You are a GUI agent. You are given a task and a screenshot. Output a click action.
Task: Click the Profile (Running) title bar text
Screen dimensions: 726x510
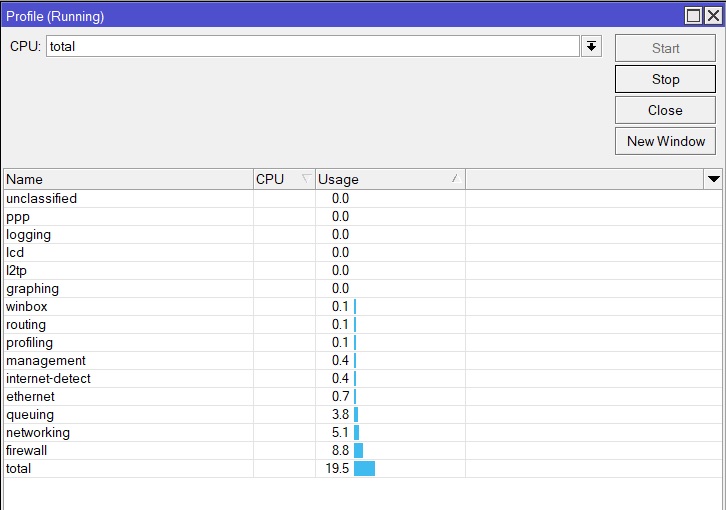pyautogui.click(x=55, y=17)
